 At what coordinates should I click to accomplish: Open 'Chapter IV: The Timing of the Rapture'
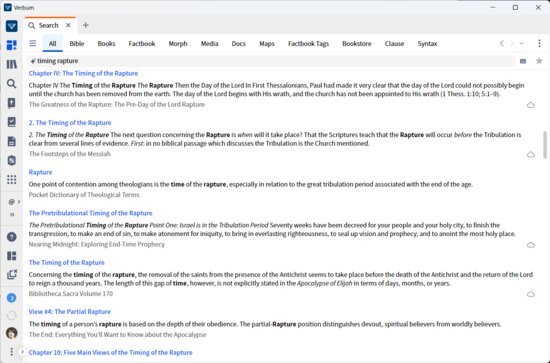(83, 73)
